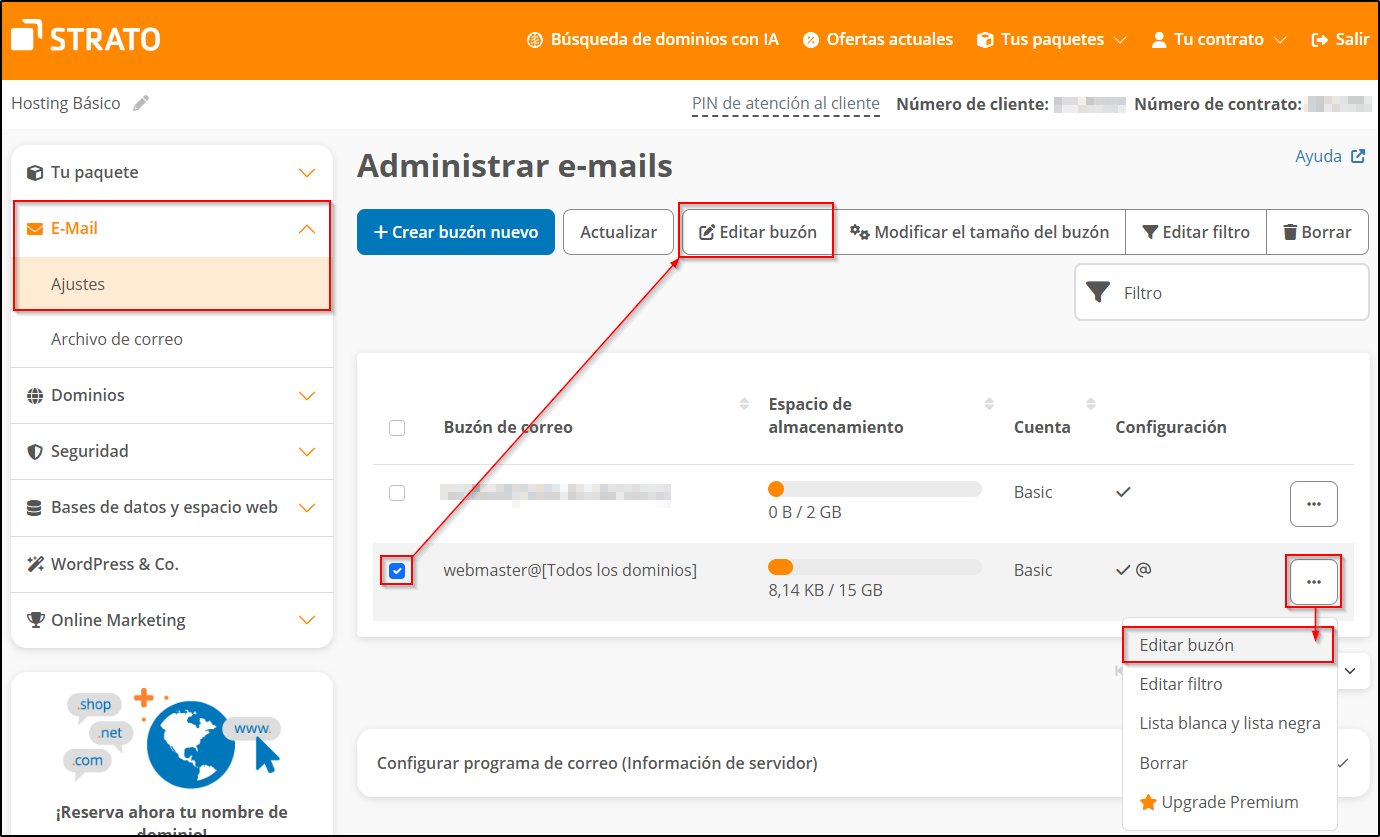
Task: Choose Upgrade Premium from context menu
Action: pos(1229,802)
